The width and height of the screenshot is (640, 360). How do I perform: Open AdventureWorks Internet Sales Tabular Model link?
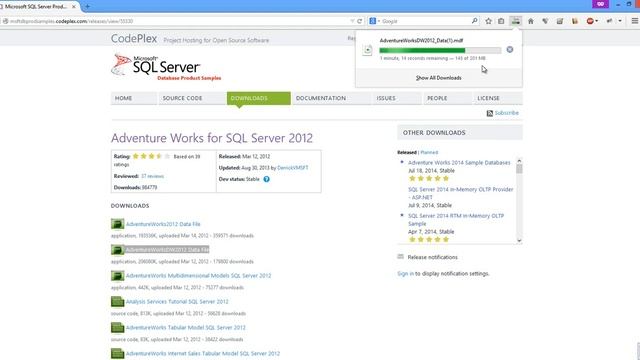(203, 353)
